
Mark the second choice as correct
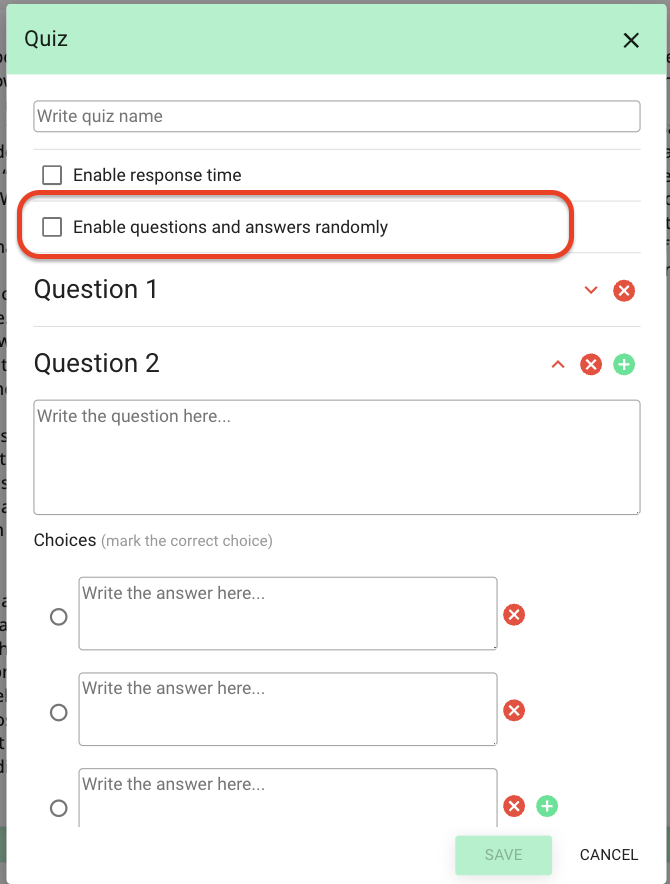[59, 713]
